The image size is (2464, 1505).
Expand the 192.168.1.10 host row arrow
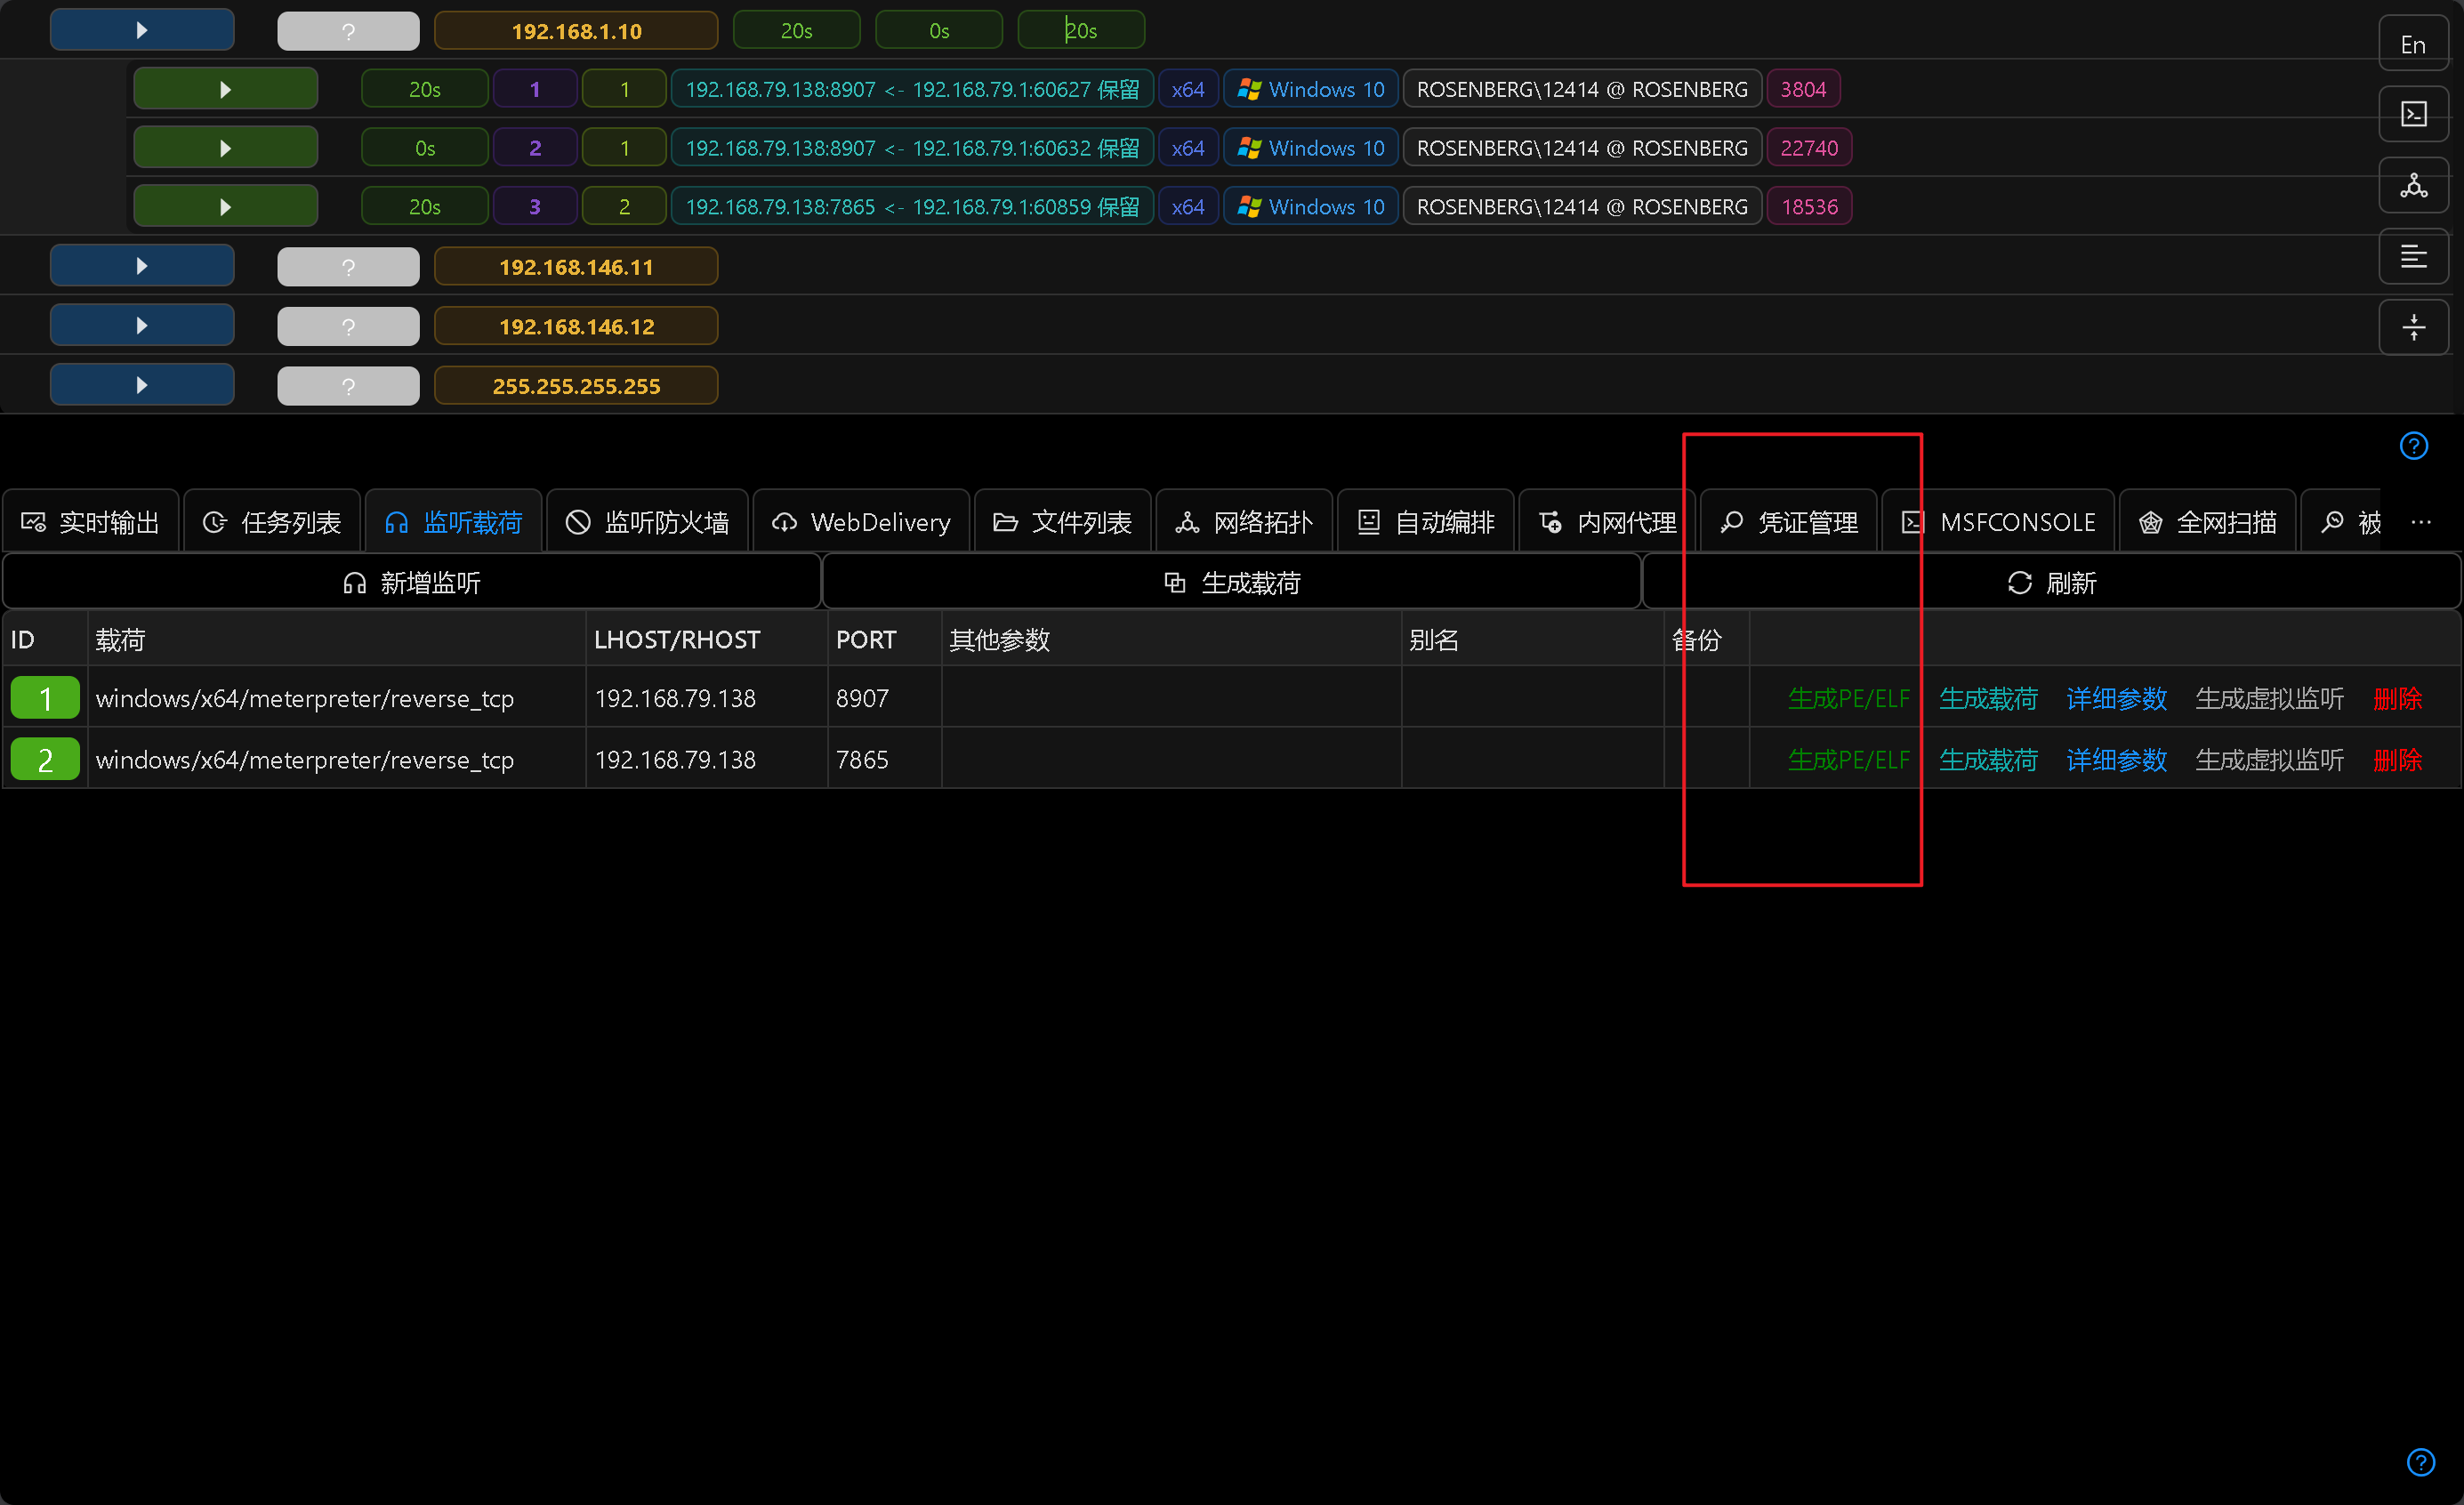[x=142, y=30]
